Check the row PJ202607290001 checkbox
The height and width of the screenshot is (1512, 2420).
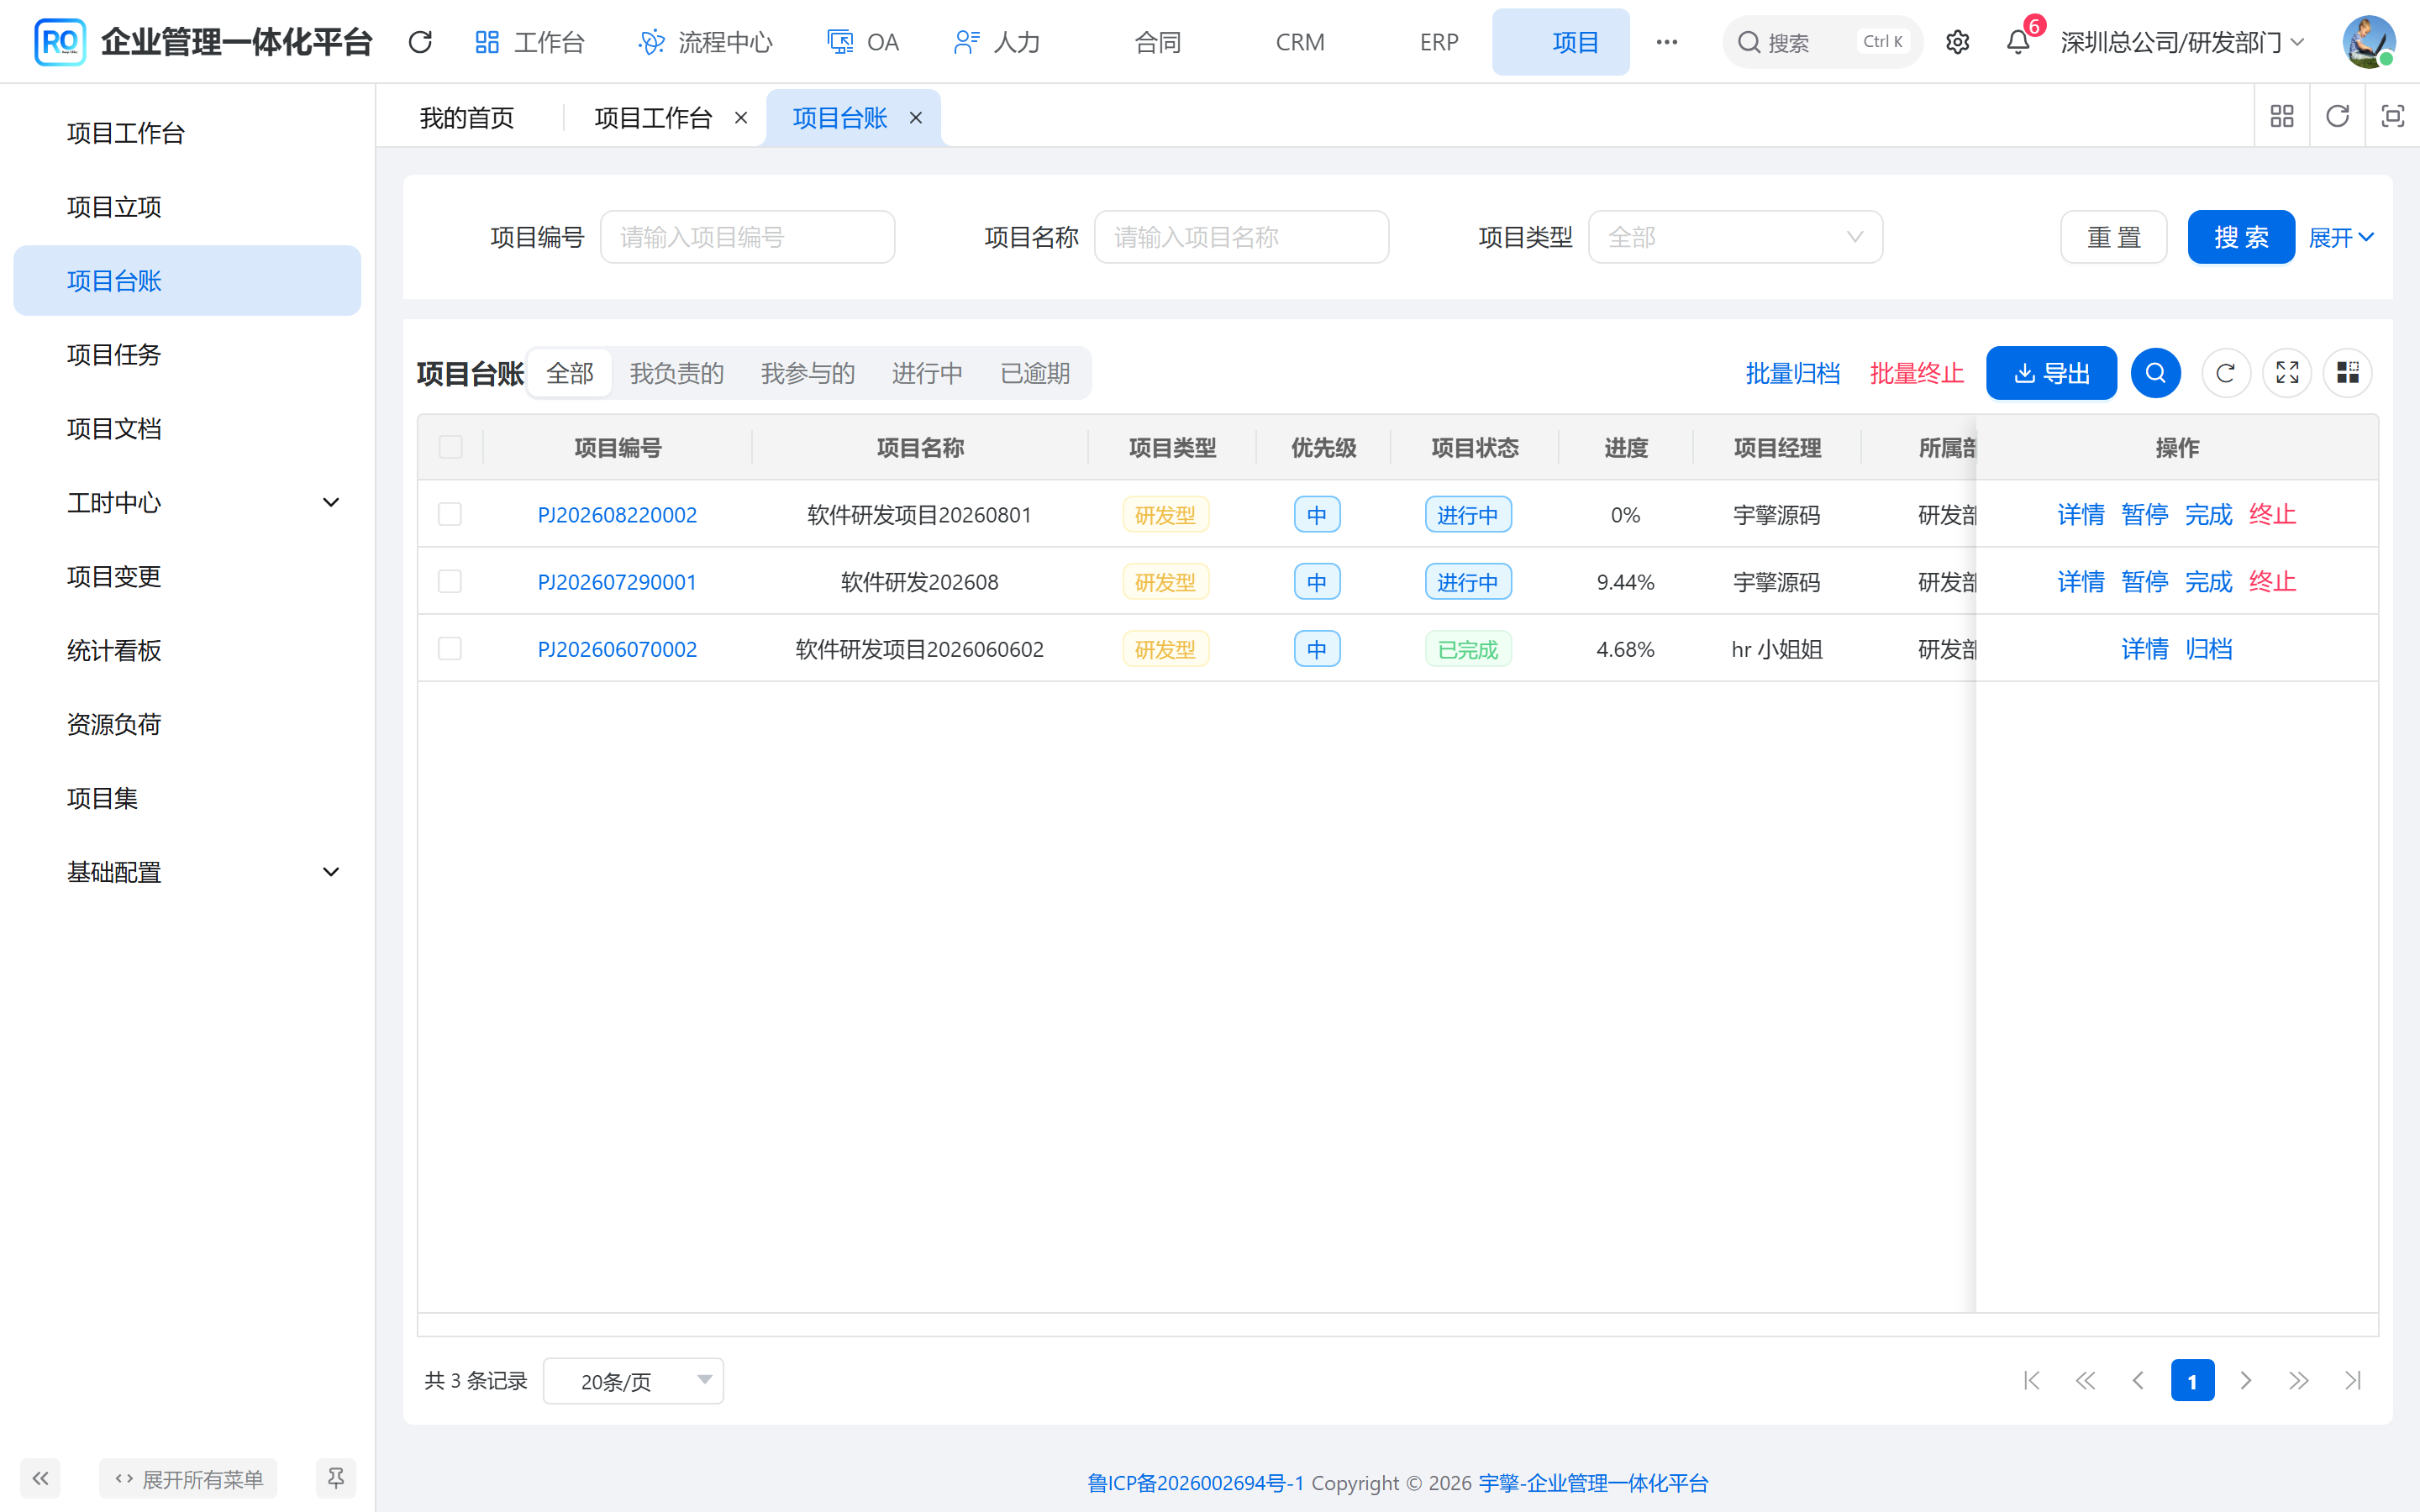pyautogui.click(x=450, y=581)
